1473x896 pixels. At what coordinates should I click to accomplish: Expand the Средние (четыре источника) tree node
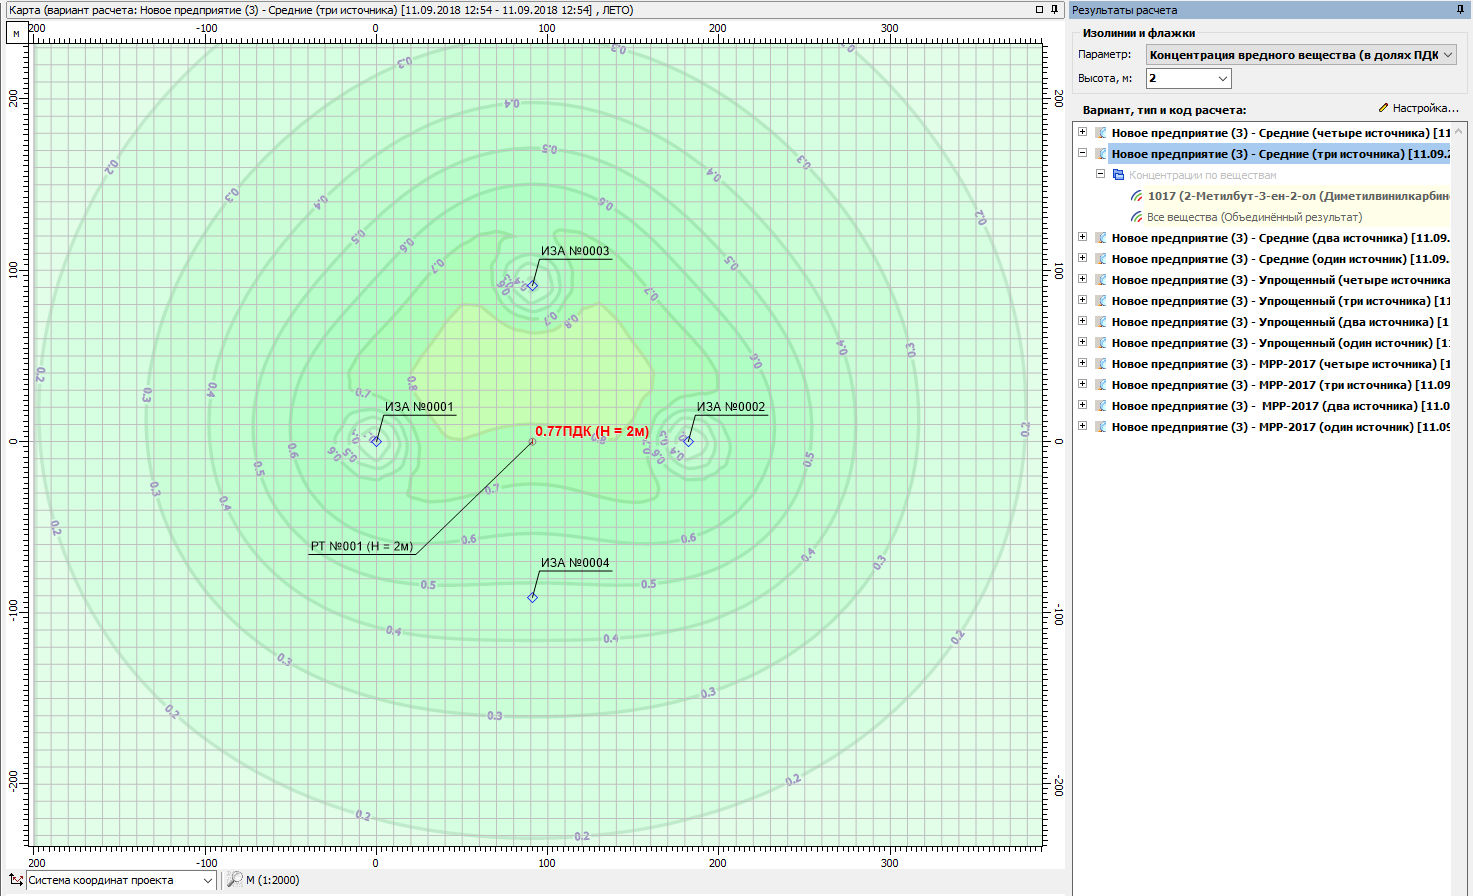pyautogui.click(x=1082, y=132)
